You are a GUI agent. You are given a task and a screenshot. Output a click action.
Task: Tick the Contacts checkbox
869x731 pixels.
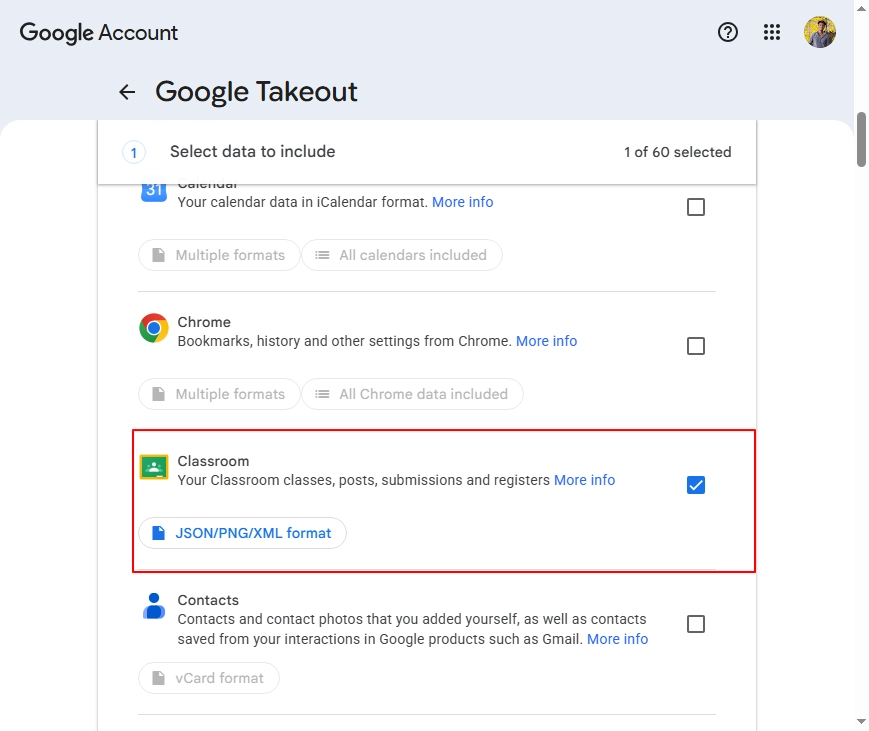pyautogui.click(x=696, y=624)
